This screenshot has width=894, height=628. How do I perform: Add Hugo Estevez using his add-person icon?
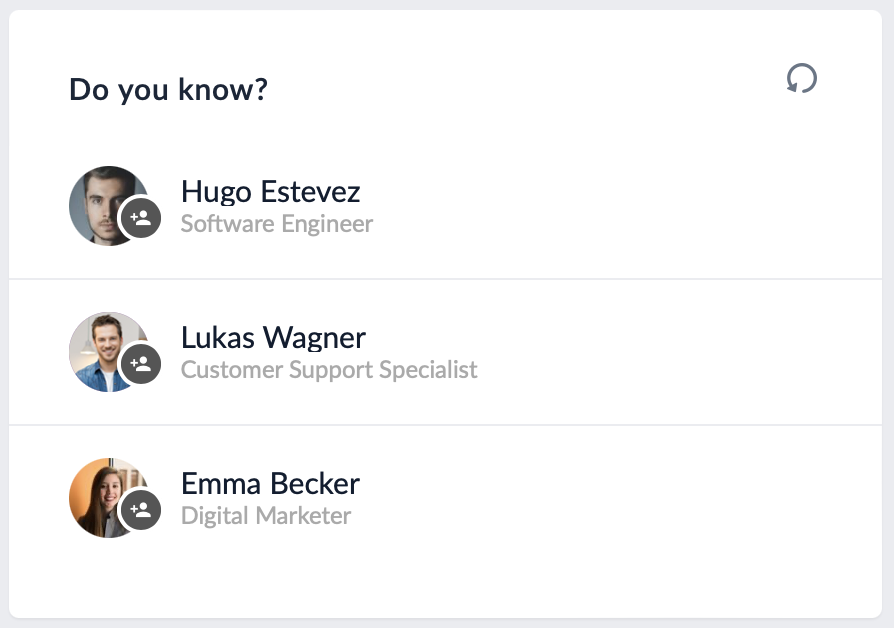coord(139,219)
